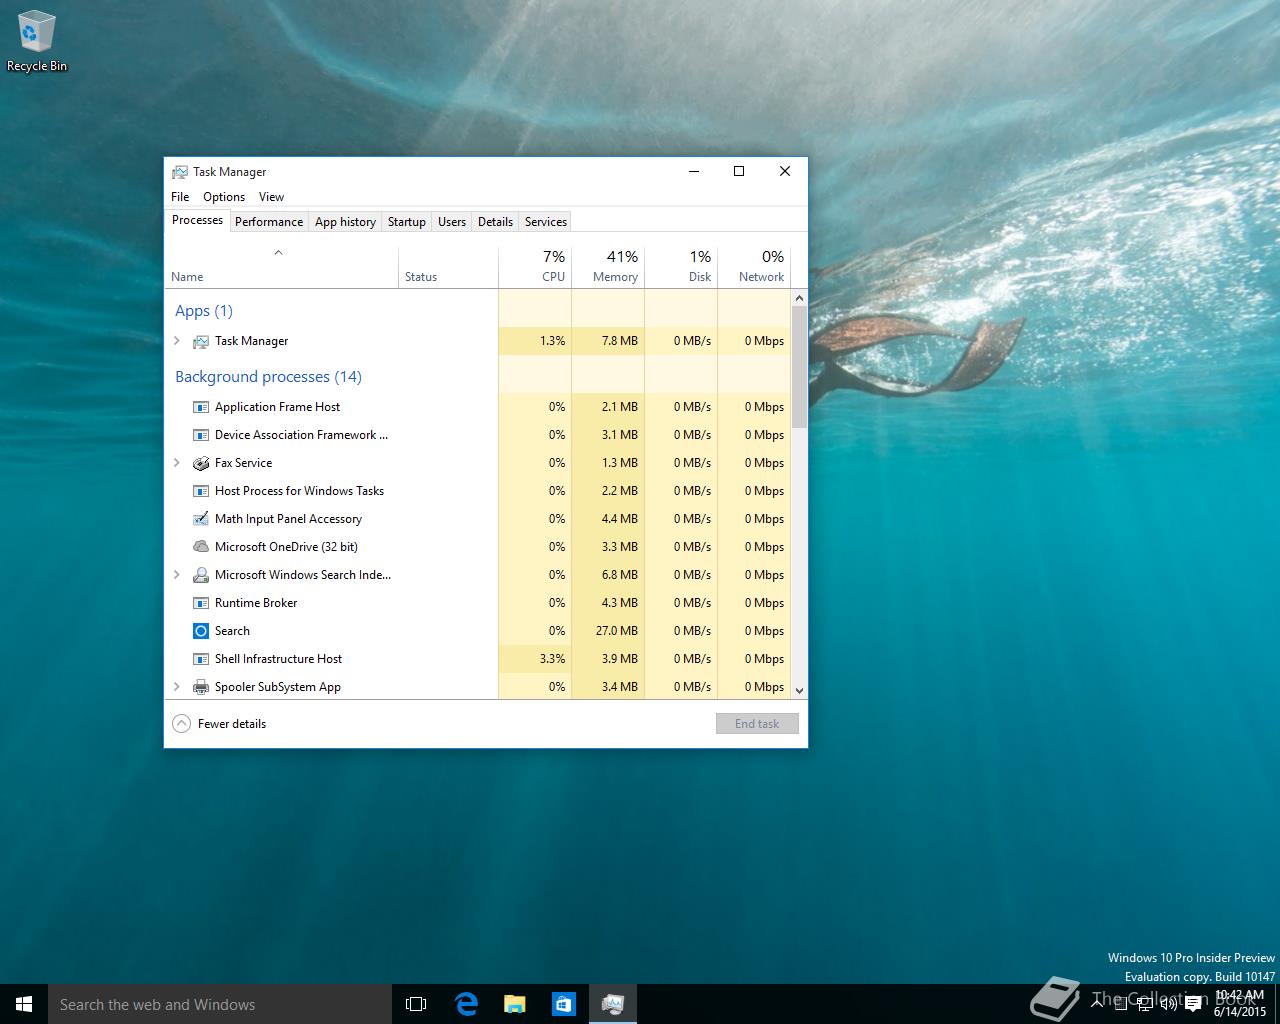Open the View menu

(x=271, y=197)
